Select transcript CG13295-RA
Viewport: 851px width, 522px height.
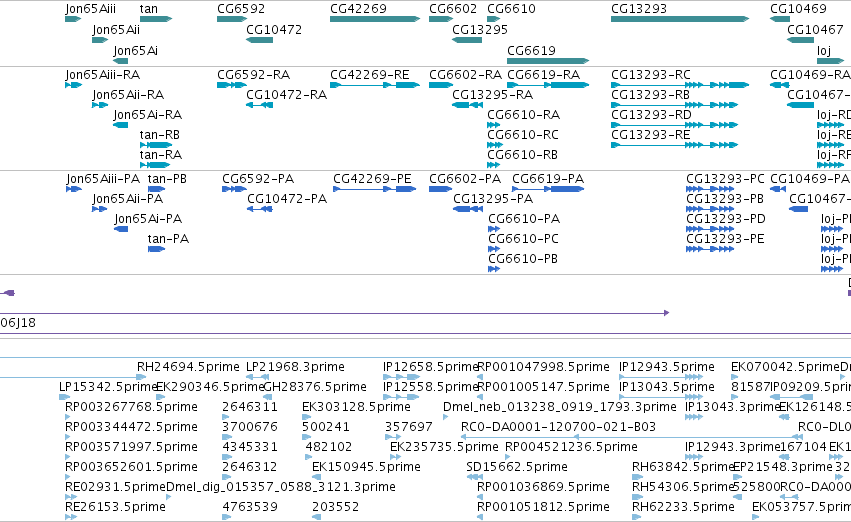coord(492,94)
